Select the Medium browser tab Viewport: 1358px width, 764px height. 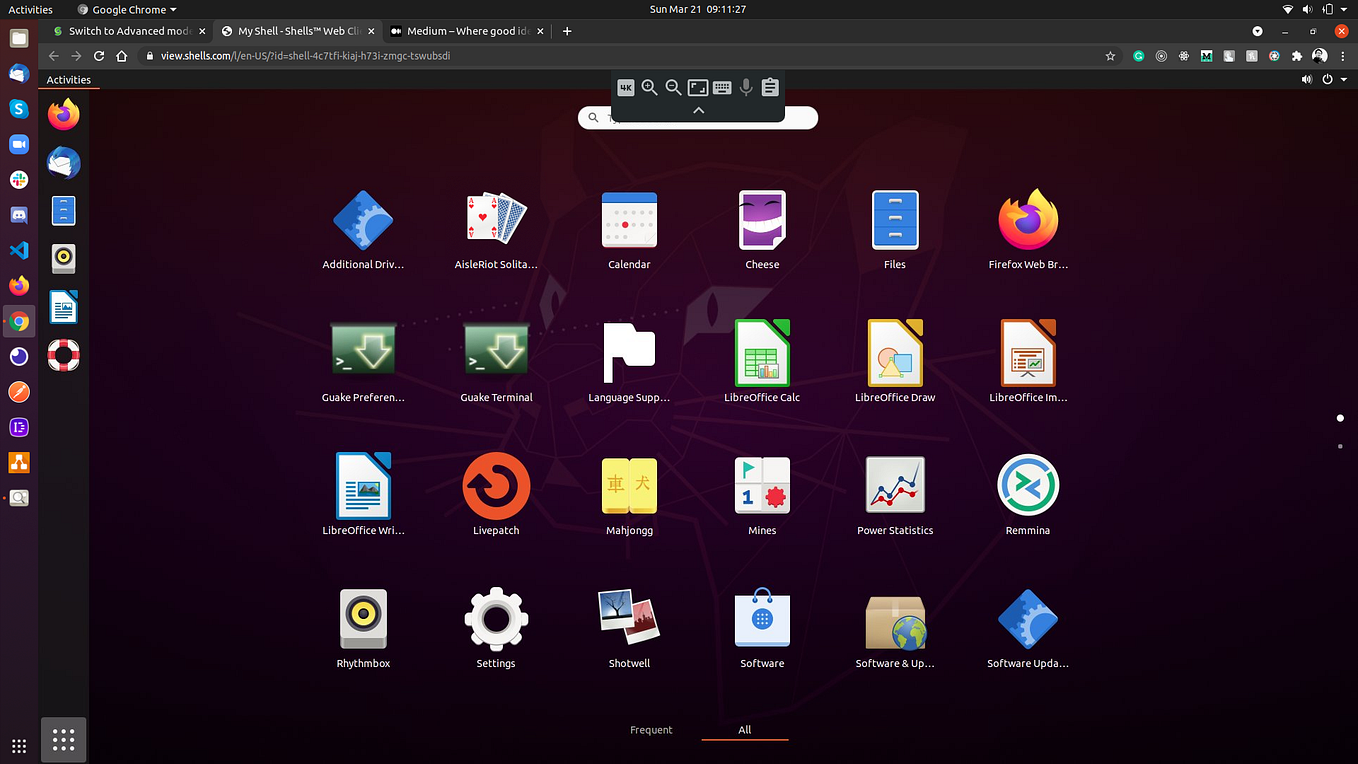pos(466,31)
